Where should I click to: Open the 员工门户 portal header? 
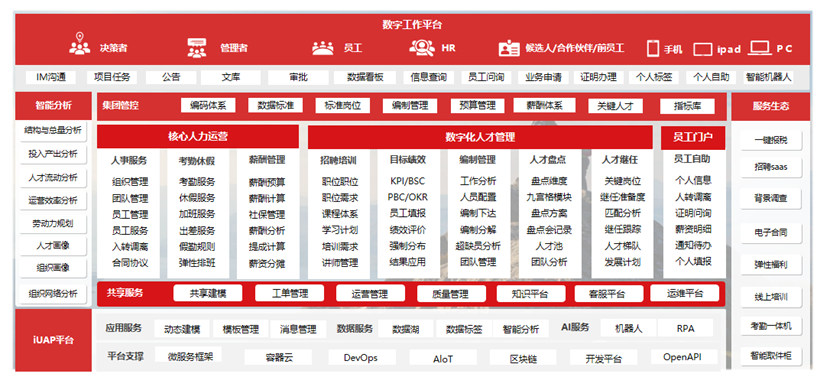(x=693, y=138)
